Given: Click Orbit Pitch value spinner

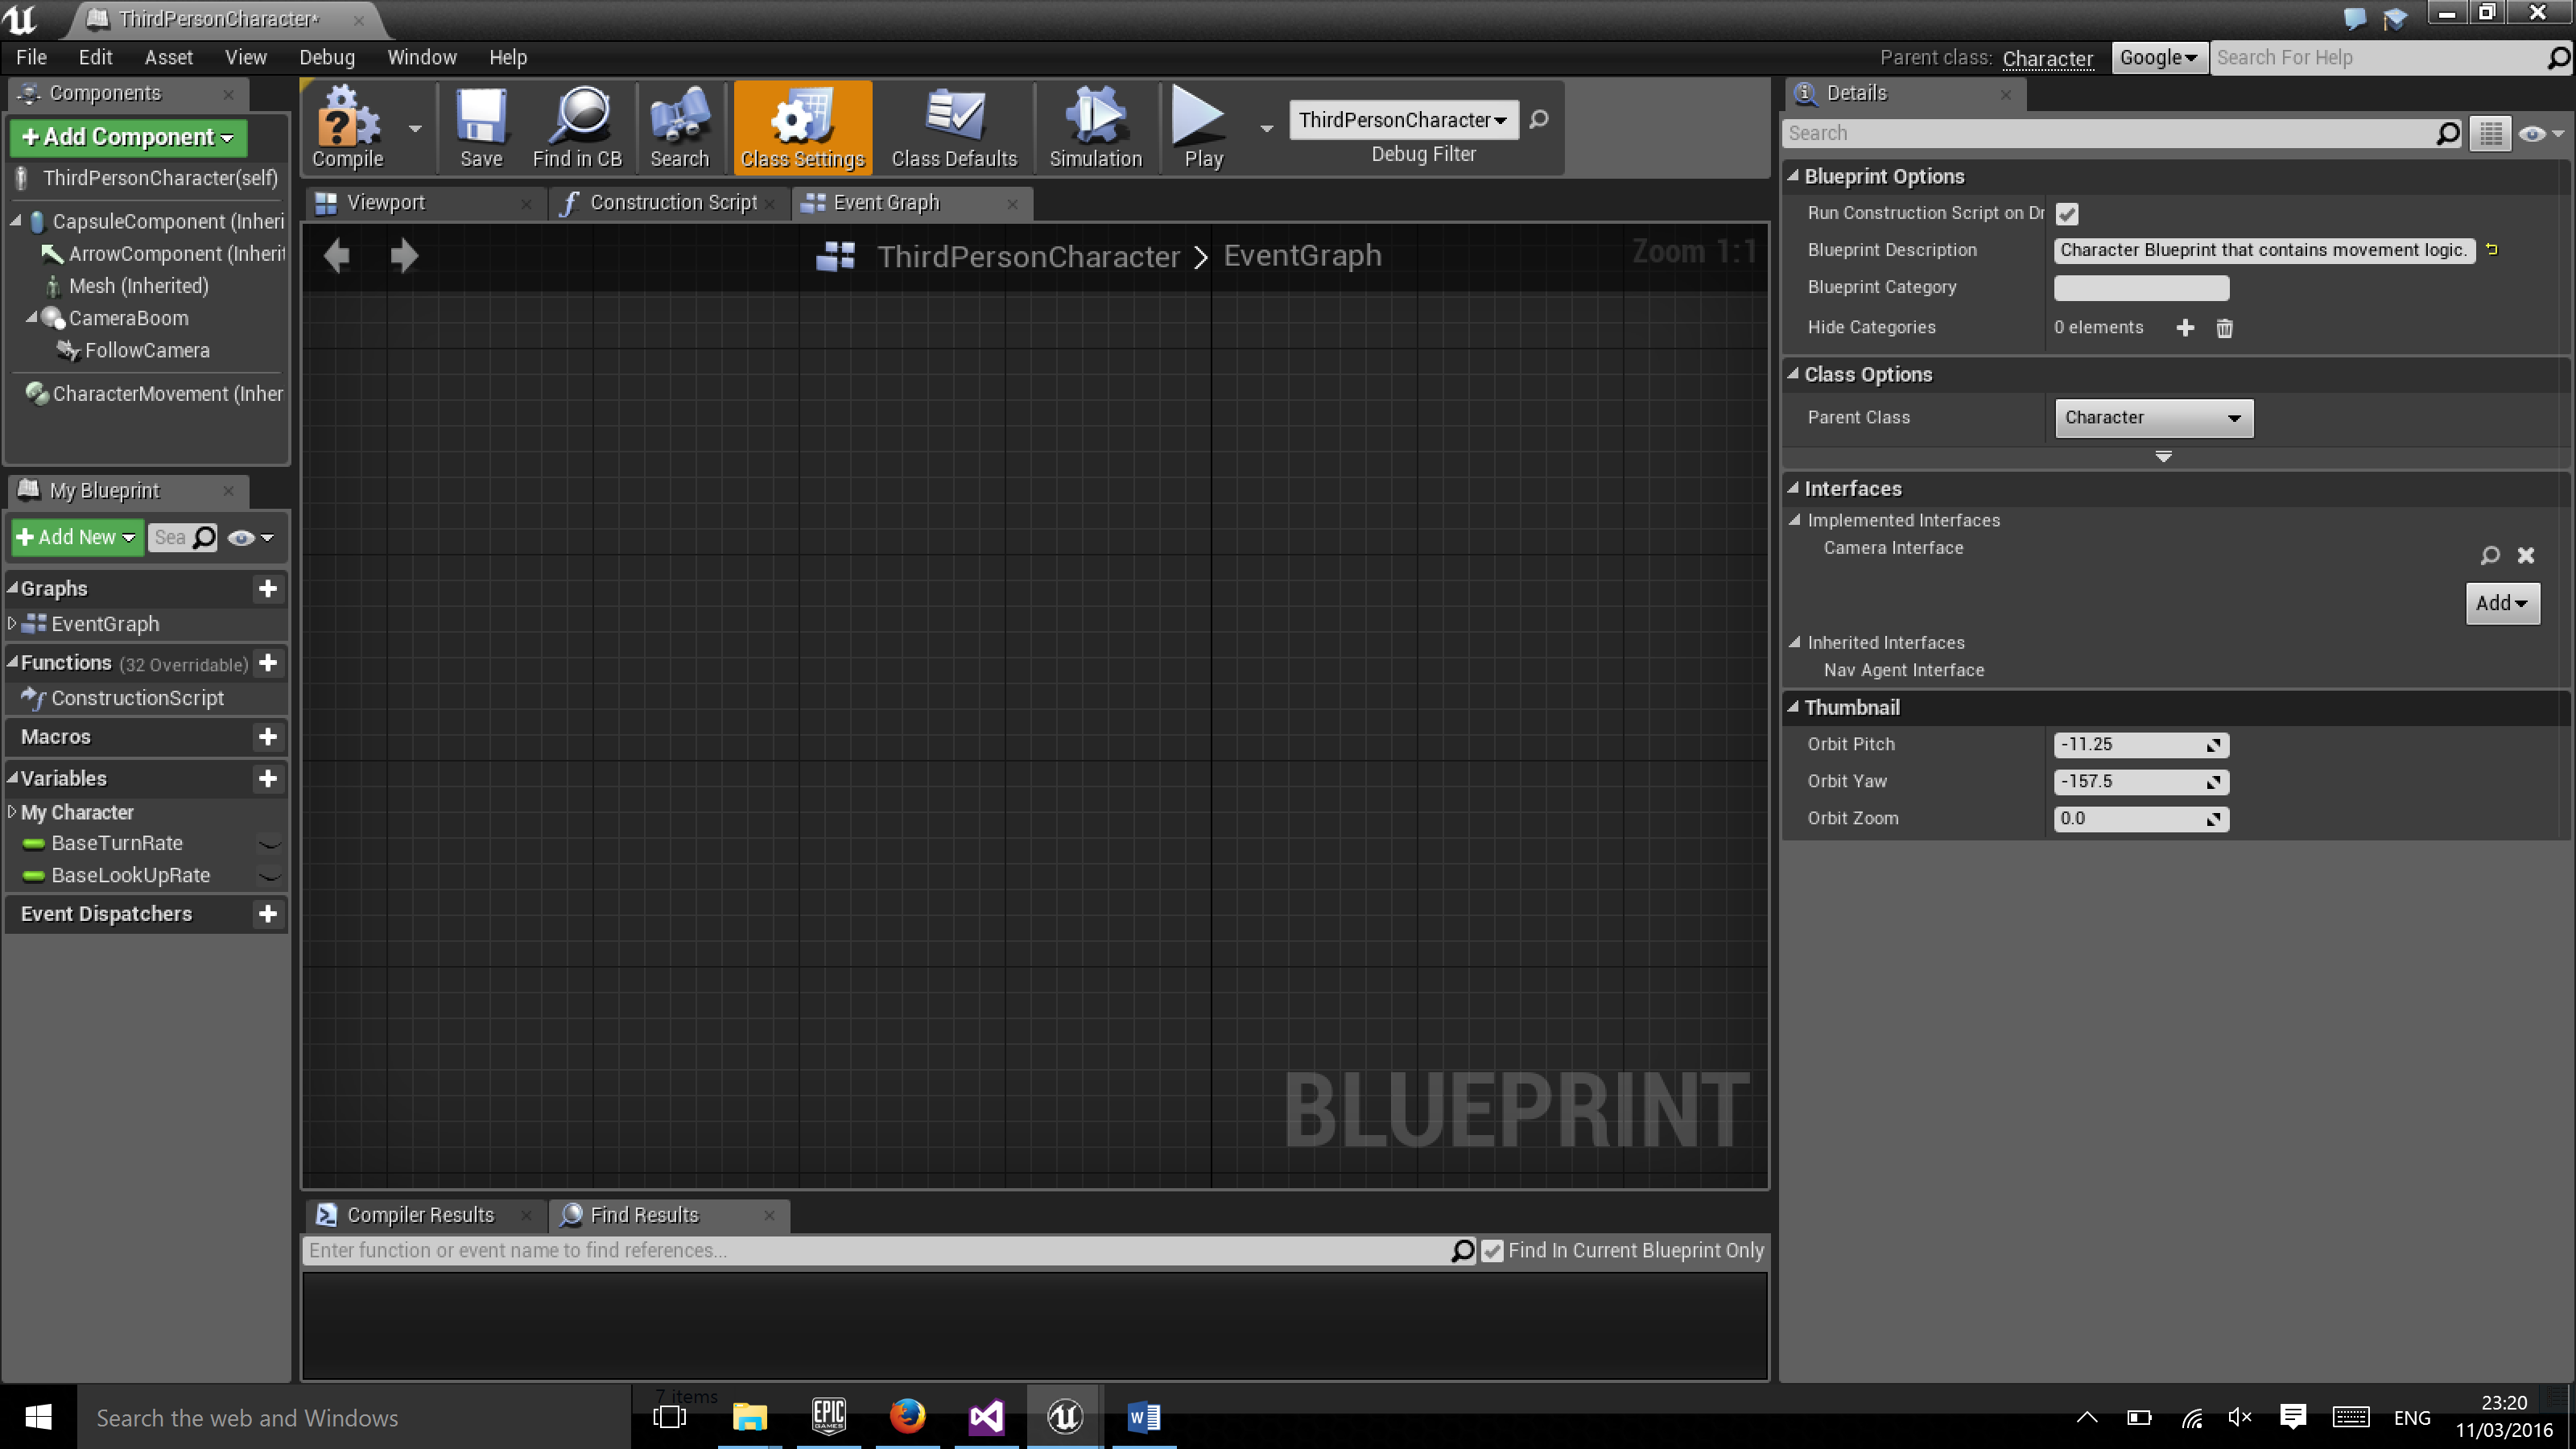Looking at the screenshot, I should click(x=2141, y=745).
